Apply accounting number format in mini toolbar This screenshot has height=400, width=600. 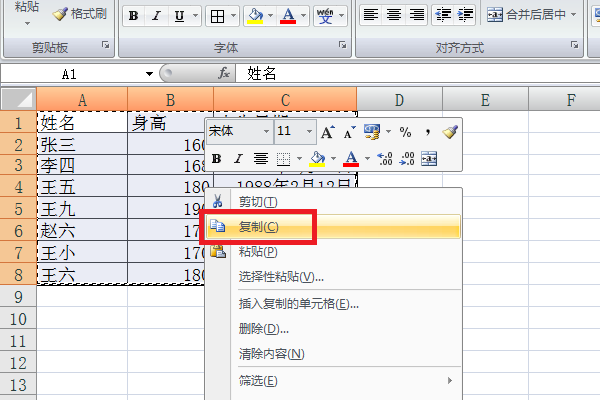[x=372, y=132]
